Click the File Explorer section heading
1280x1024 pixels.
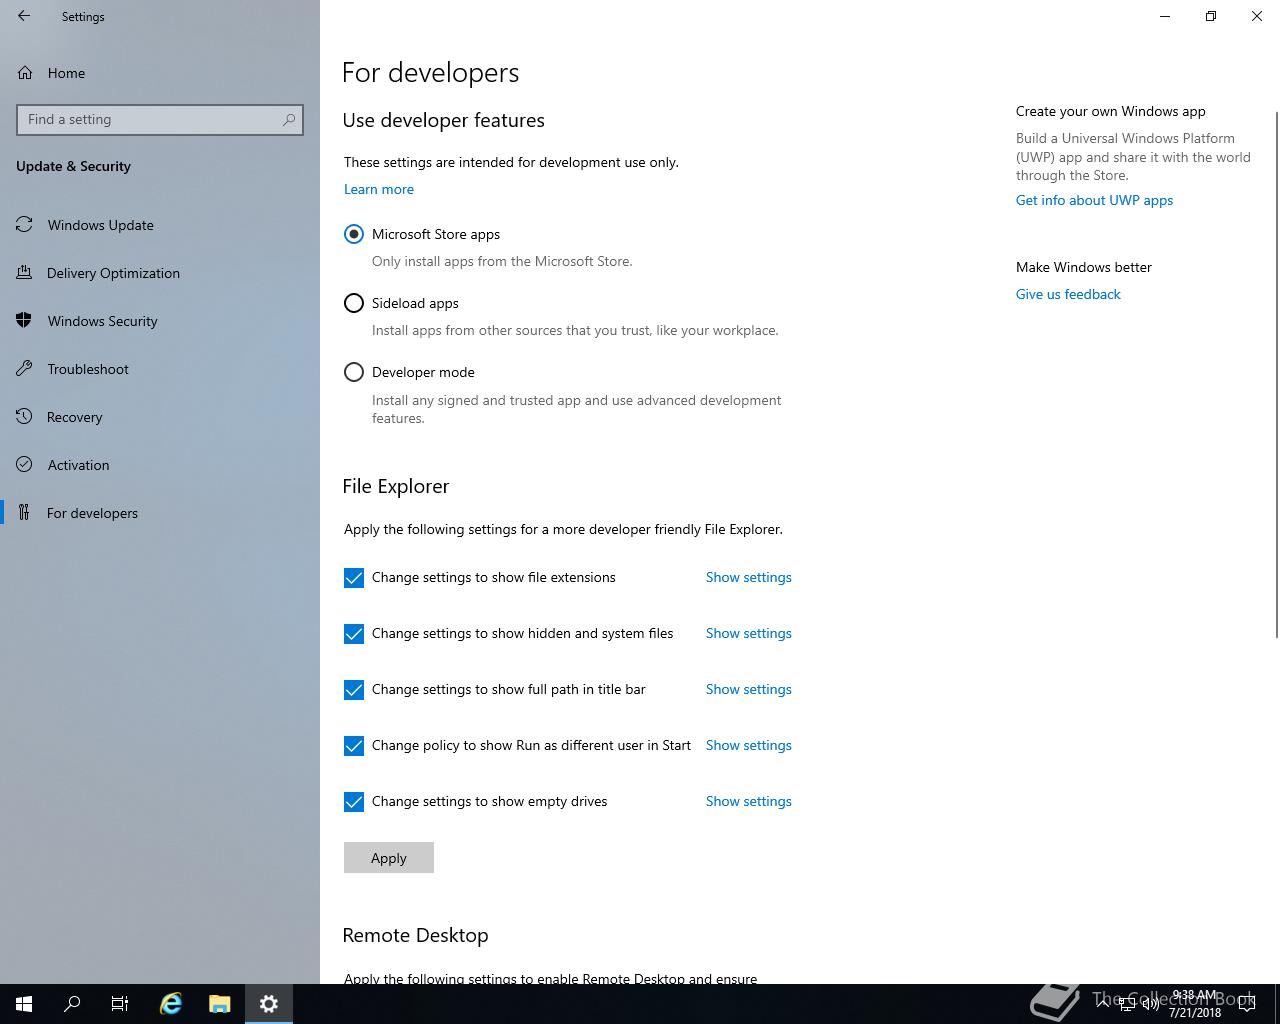tap(396, 486)
